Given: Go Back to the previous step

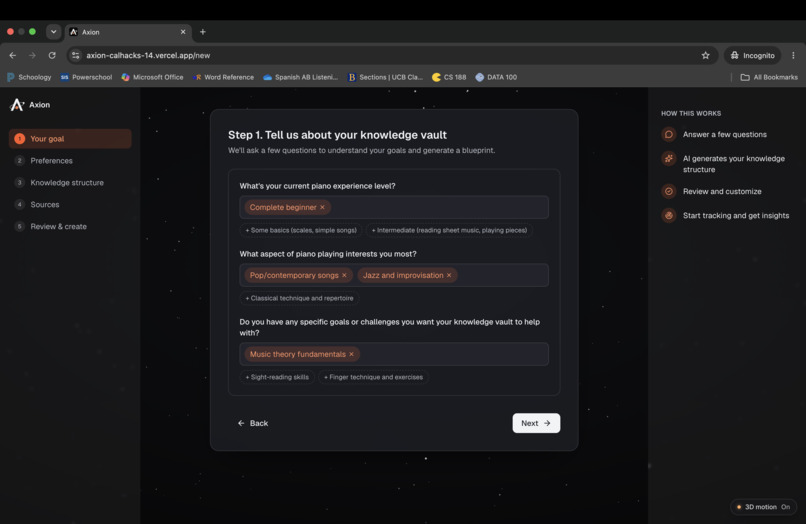Looking at the screenshot, I should [253, 423].
